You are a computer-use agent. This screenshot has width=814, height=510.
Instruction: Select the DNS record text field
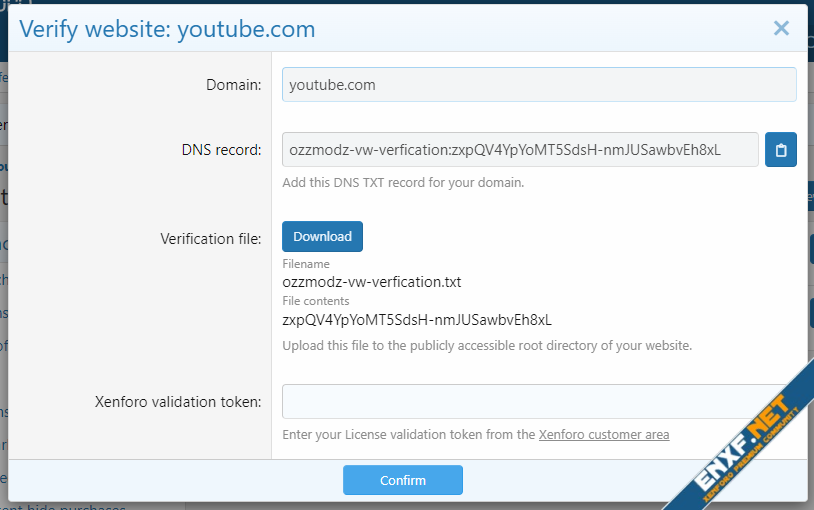[520, 150]
